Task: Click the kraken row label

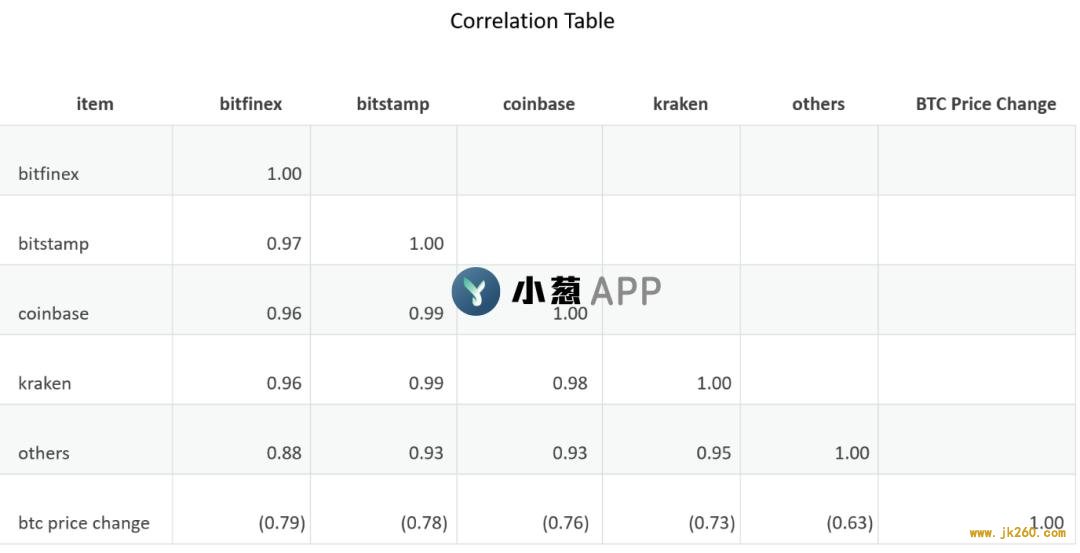Action: tap(44, 383)
